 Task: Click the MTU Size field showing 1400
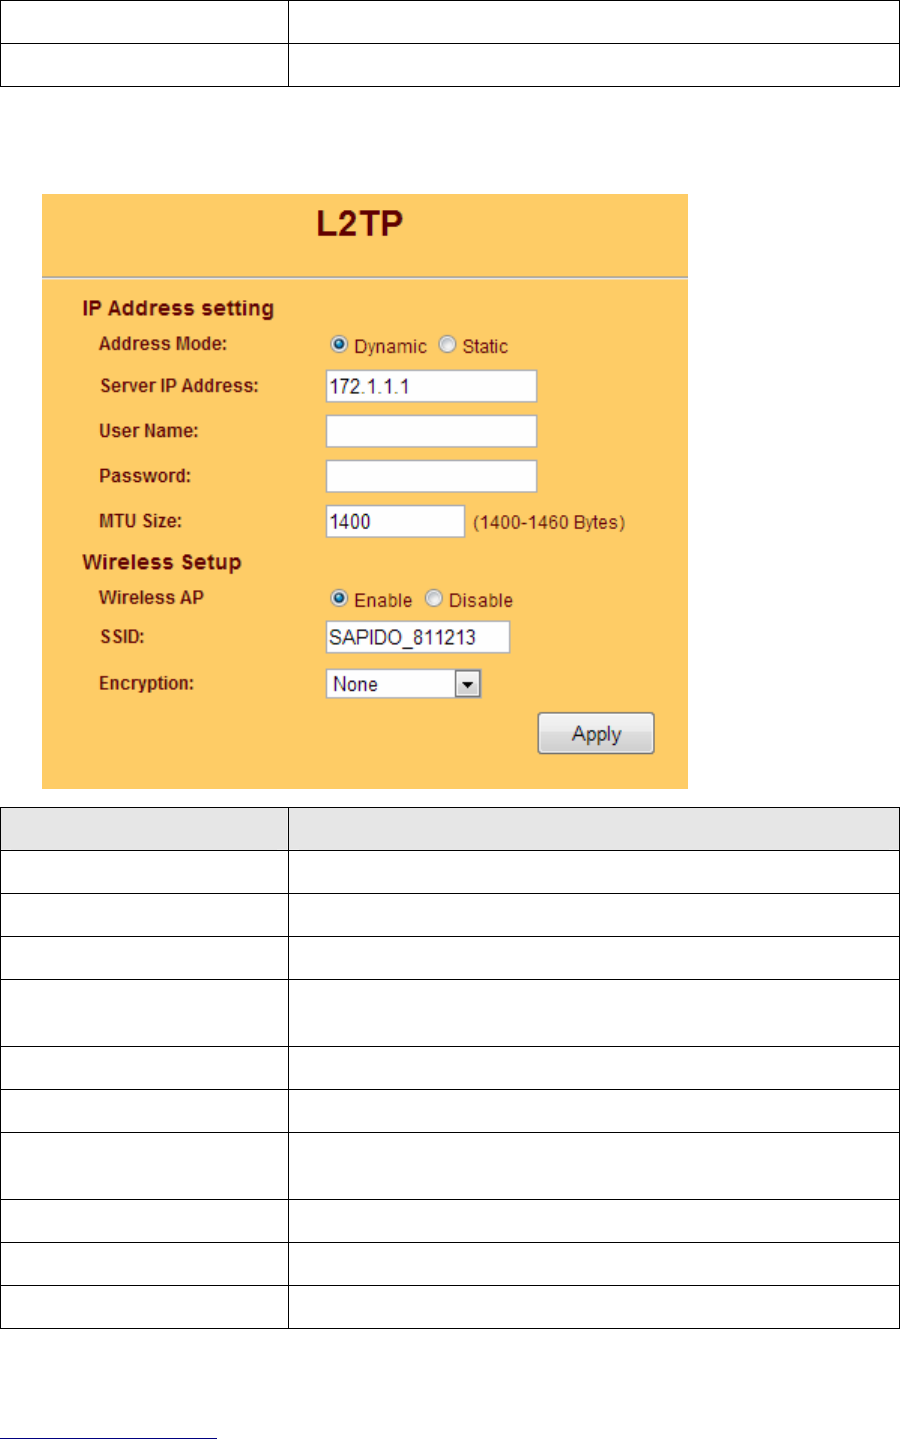395,521
